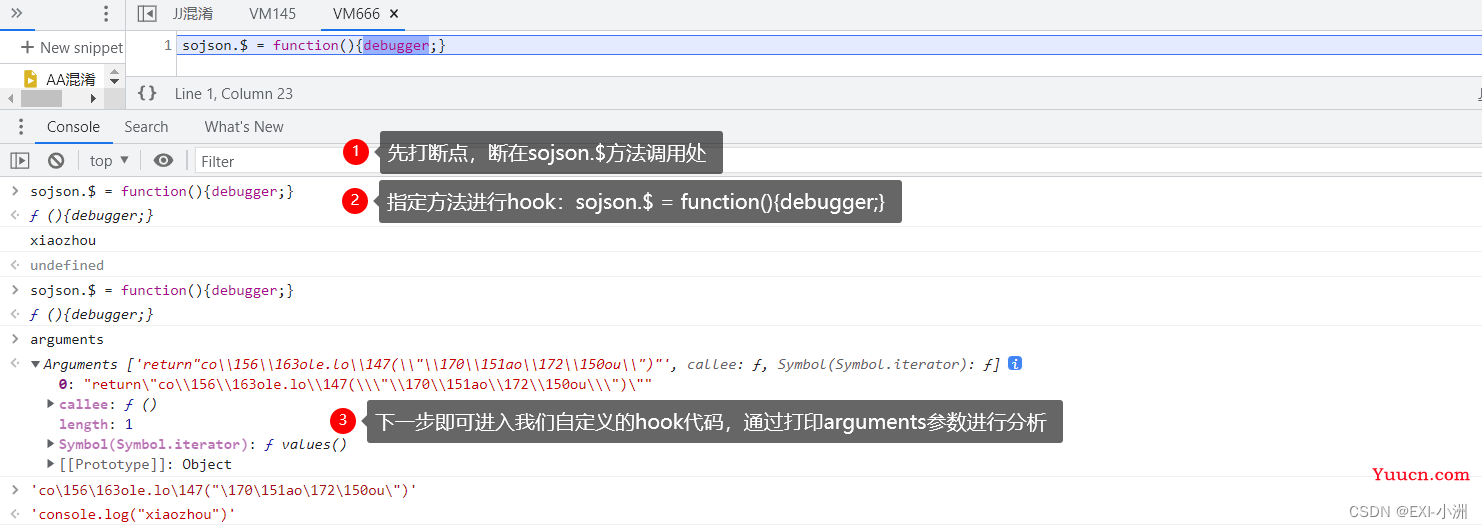The height and width of the screenshot is (529, 1482).
Task: Open the drawer three-dot menu
Action: click(x=20, y=127)
